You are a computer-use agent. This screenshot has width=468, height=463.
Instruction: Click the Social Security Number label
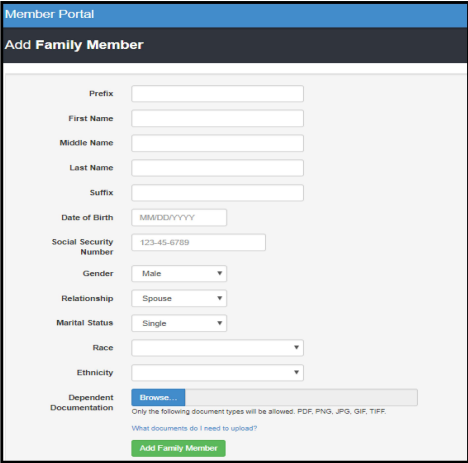coord(82,247)
